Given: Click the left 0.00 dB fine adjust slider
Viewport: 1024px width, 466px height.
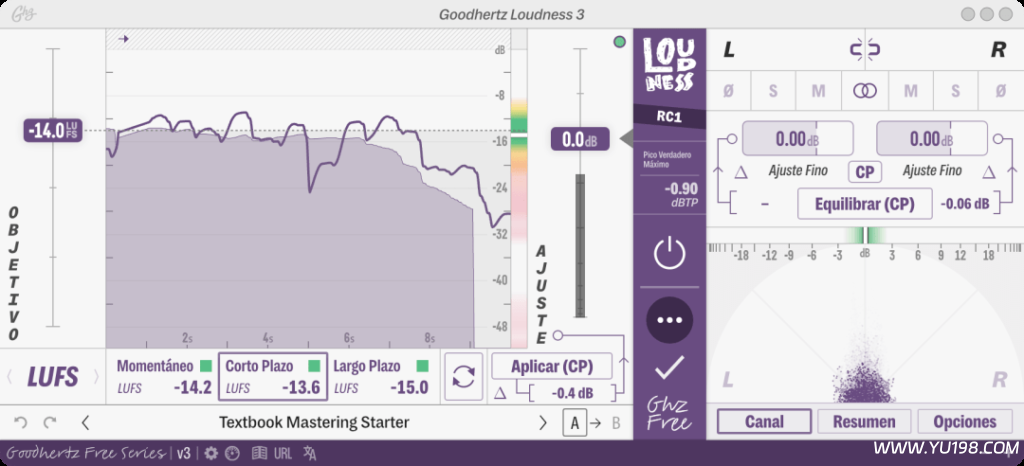Looking at the screenshot, I should [x=797, y=138].
